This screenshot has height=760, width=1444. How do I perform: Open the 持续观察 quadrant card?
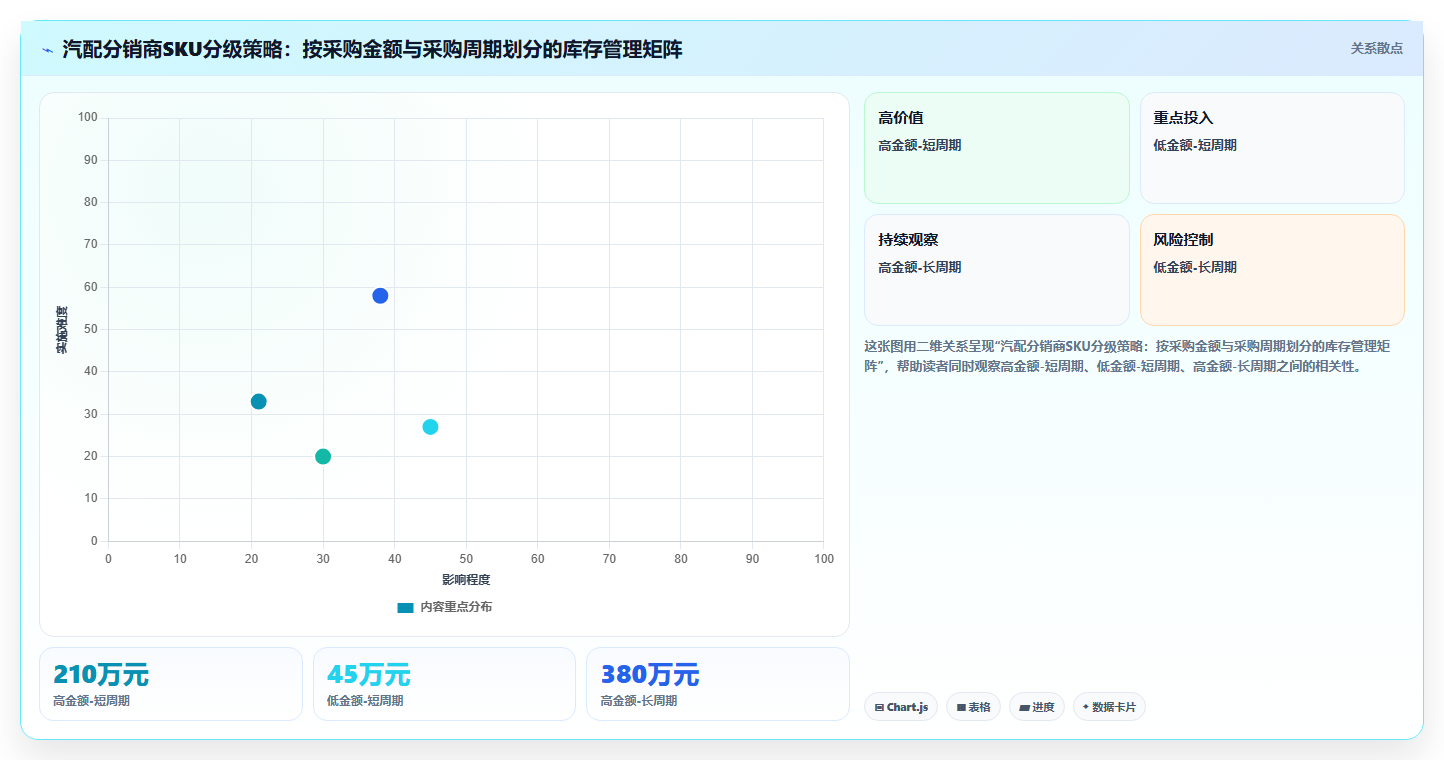click(996, 270)
